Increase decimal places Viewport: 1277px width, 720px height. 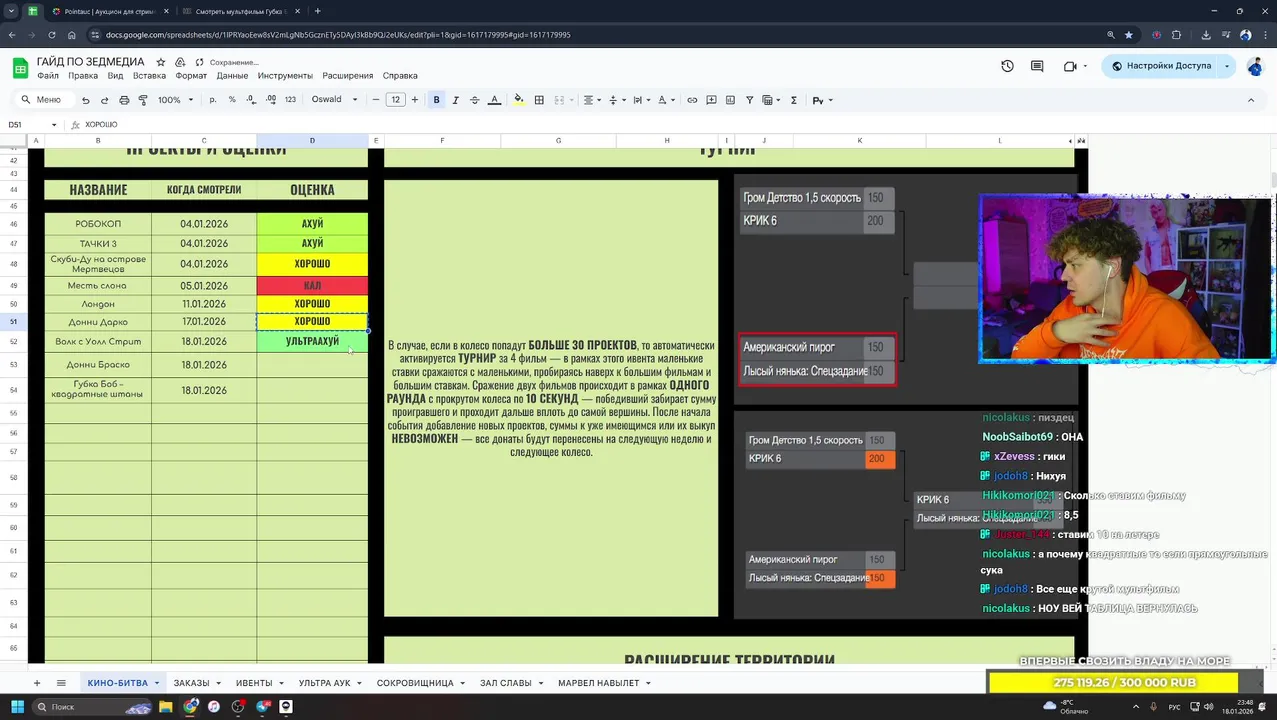[271, 100]
